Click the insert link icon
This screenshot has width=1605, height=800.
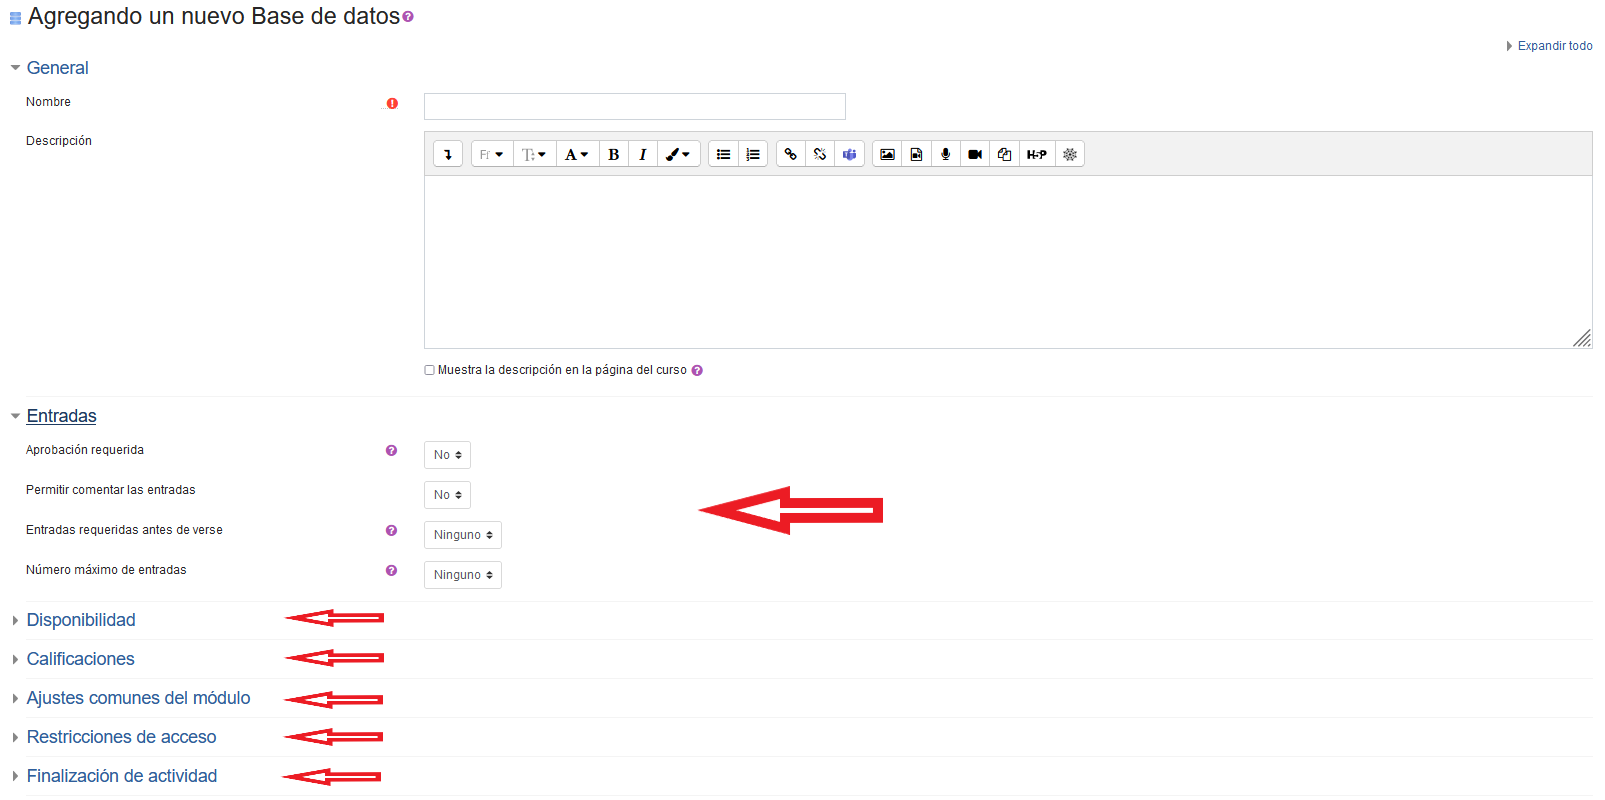pyautogui.click(x=791, y=154)
